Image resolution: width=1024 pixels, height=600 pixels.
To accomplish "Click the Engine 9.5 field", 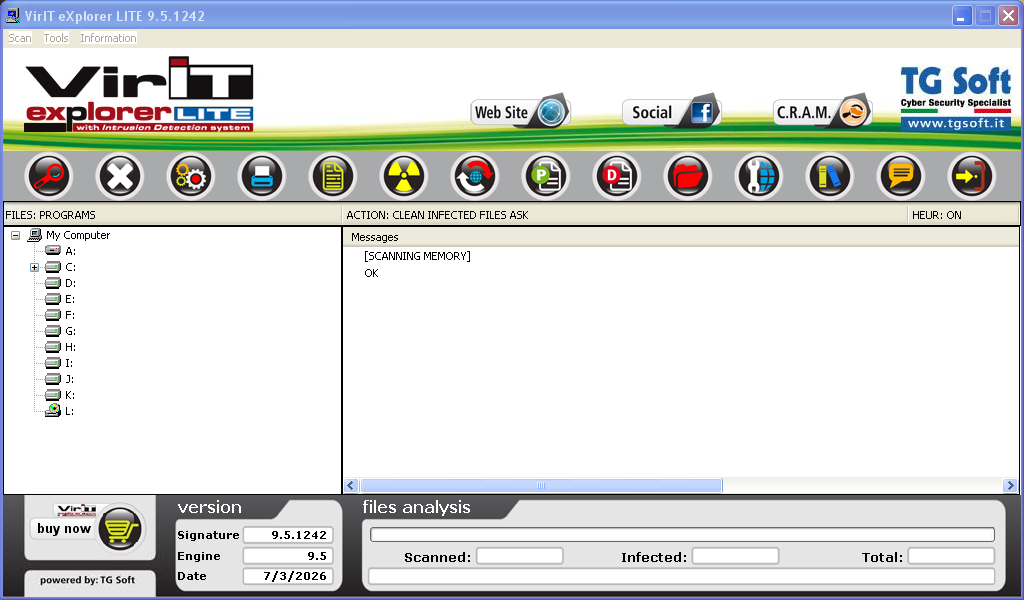I will point(288,556).
